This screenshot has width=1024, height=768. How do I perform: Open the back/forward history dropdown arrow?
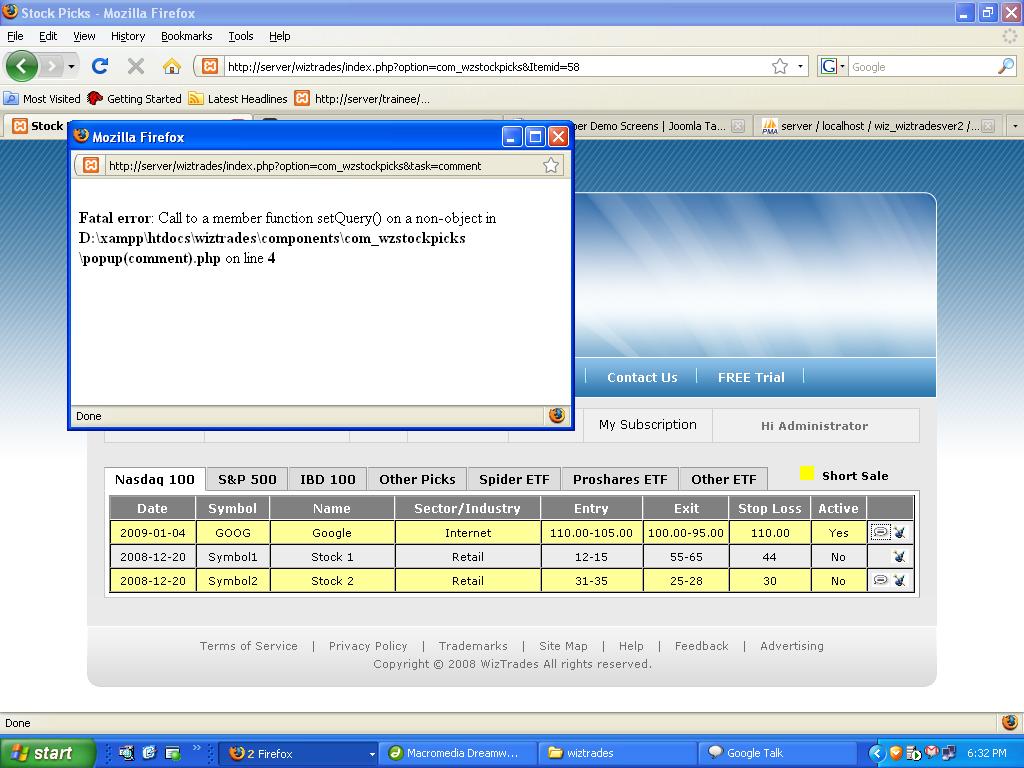click(71, 67)
